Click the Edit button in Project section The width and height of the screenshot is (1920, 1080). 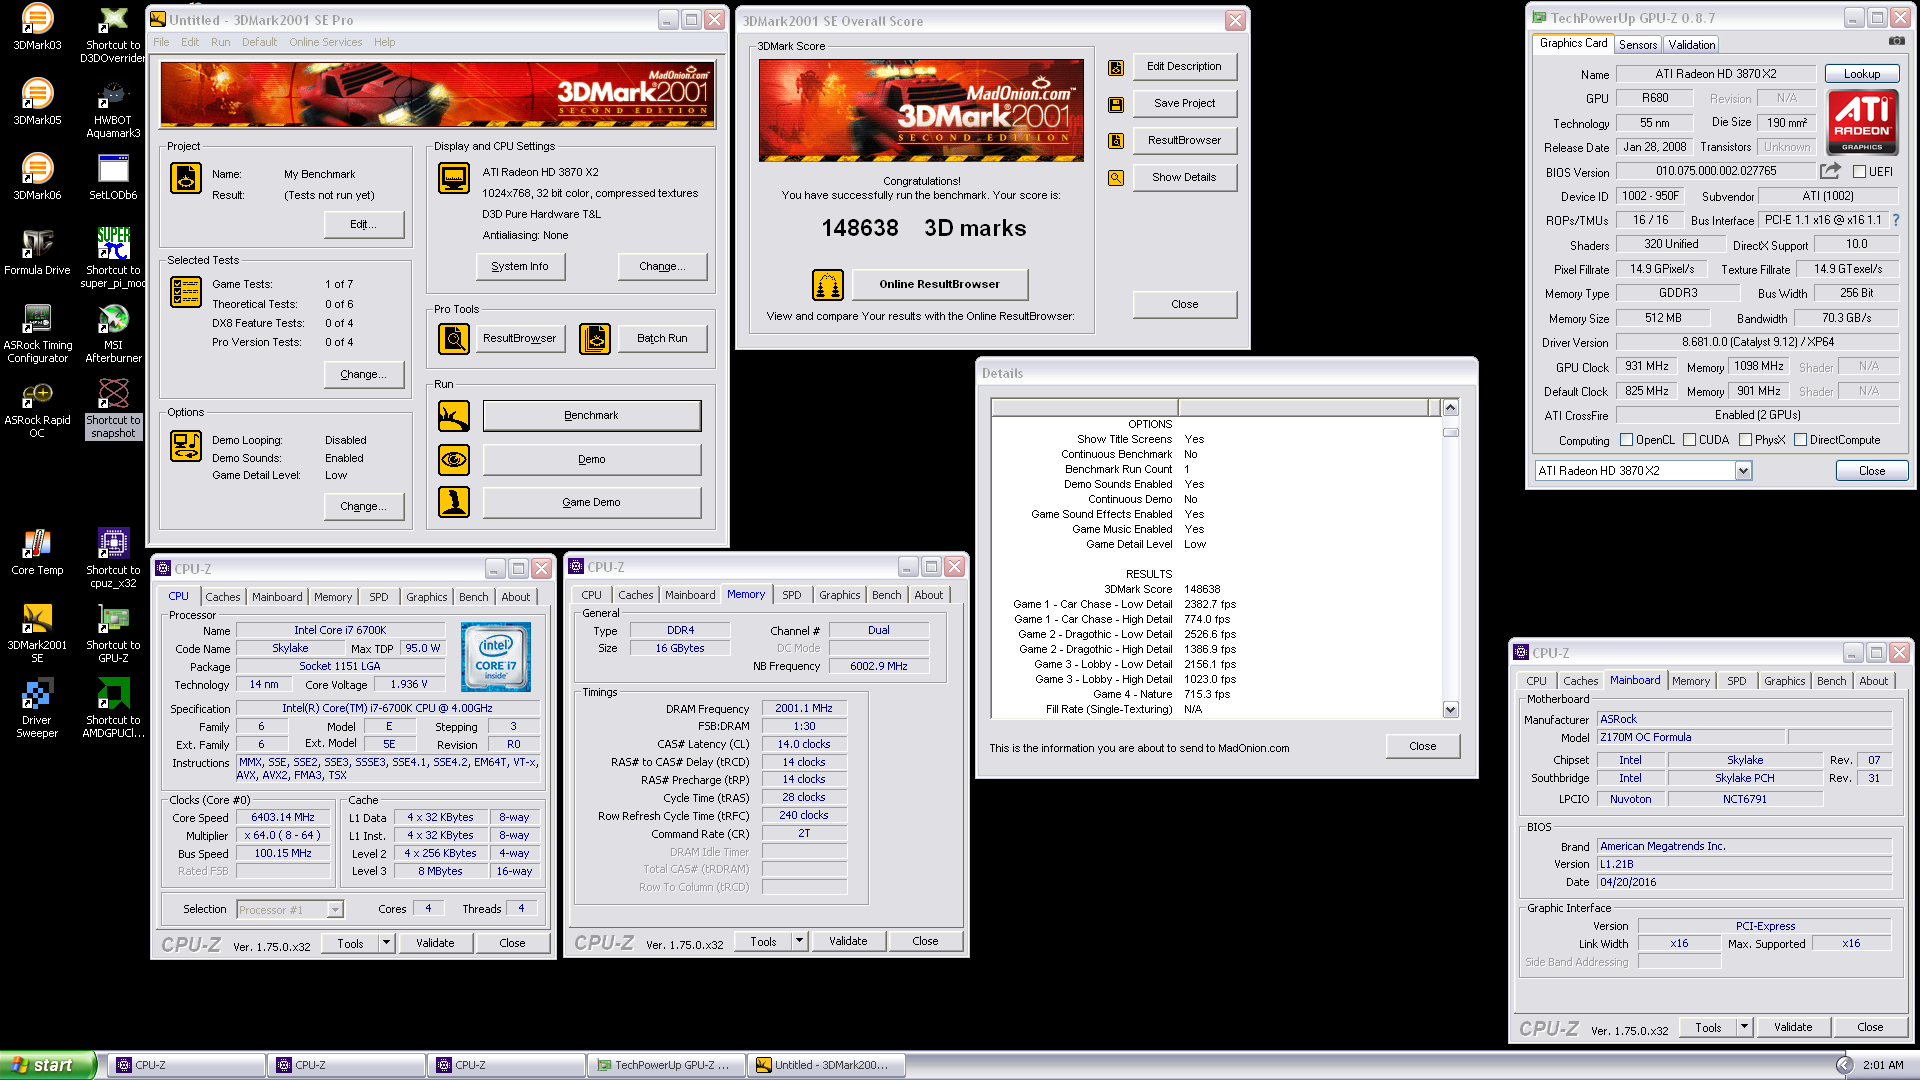point(363,225)
